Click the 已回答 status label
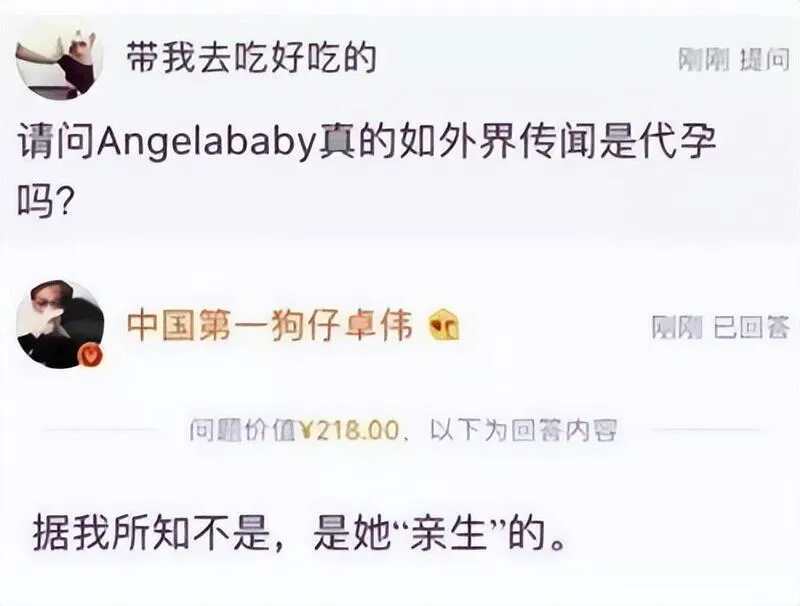This screenshot has height=606, width=800. tap(752, 327)
